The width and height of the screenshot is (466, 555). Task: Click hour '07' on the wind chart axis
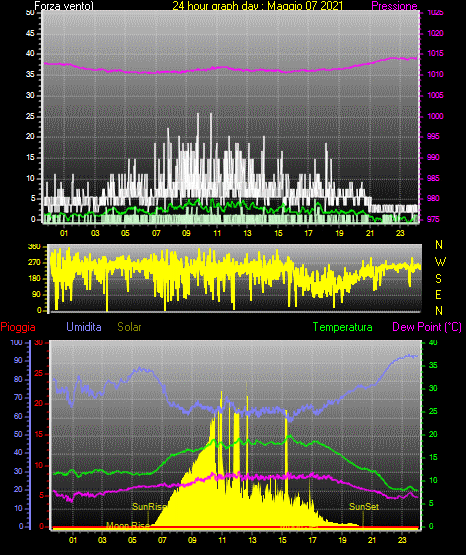tap(156, 233)
